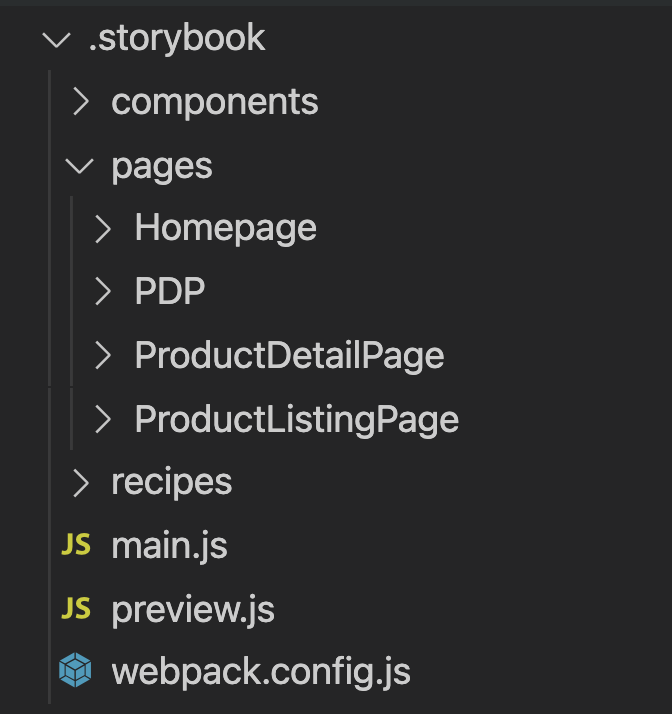The height and width of the screenshot is (714, 672).
Task: Select the recipes folder label
Action: [x=172, y=483]
